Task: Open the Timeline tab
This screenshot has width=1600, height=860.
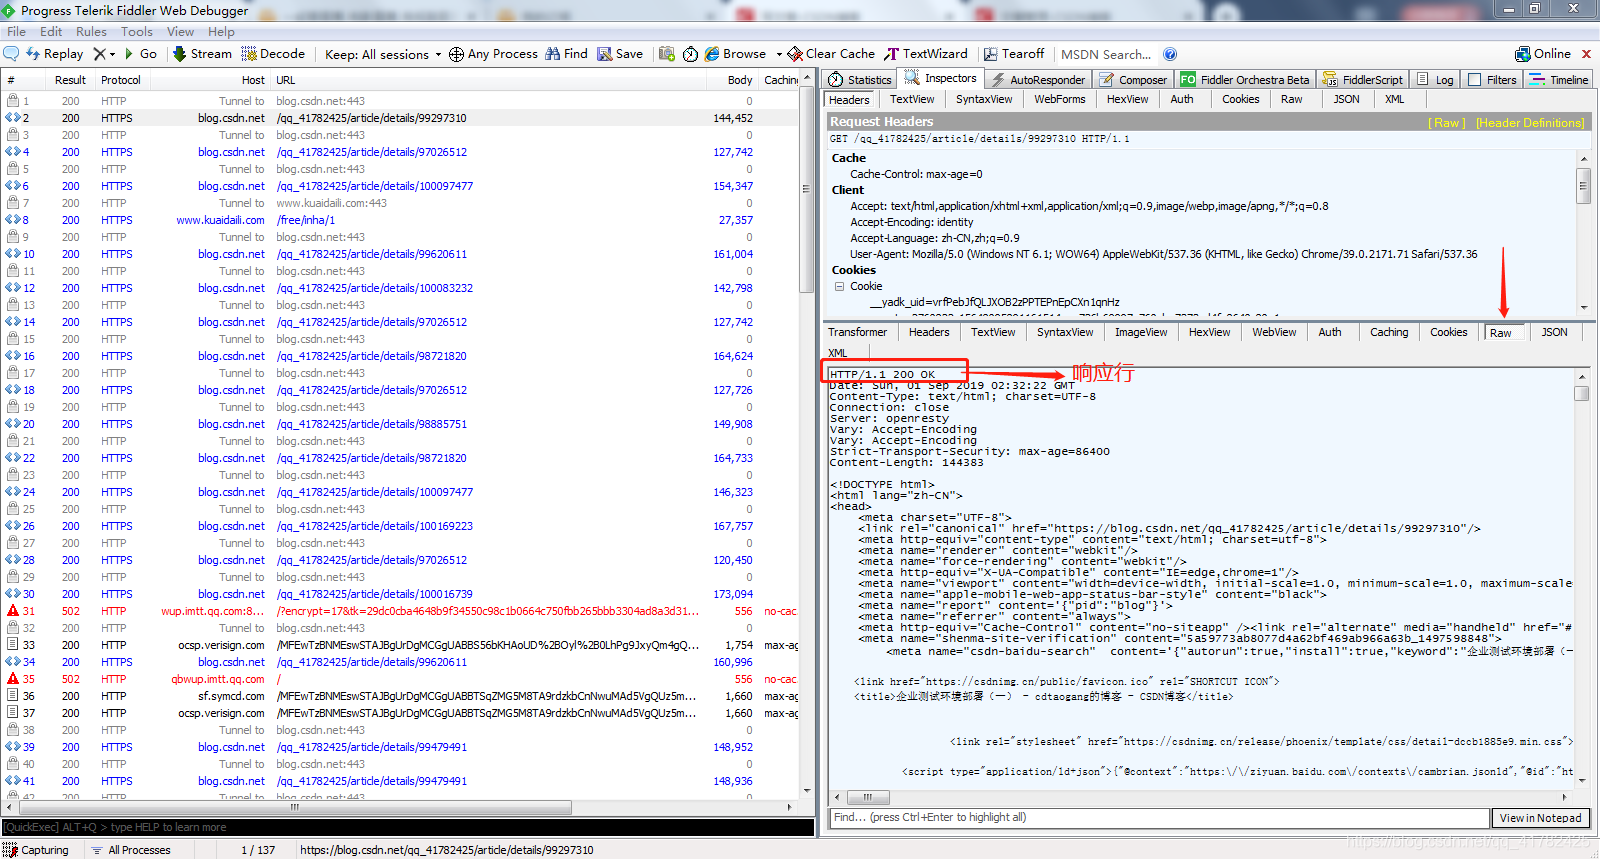Action: pyautogui.click(x=1560, y=79)
